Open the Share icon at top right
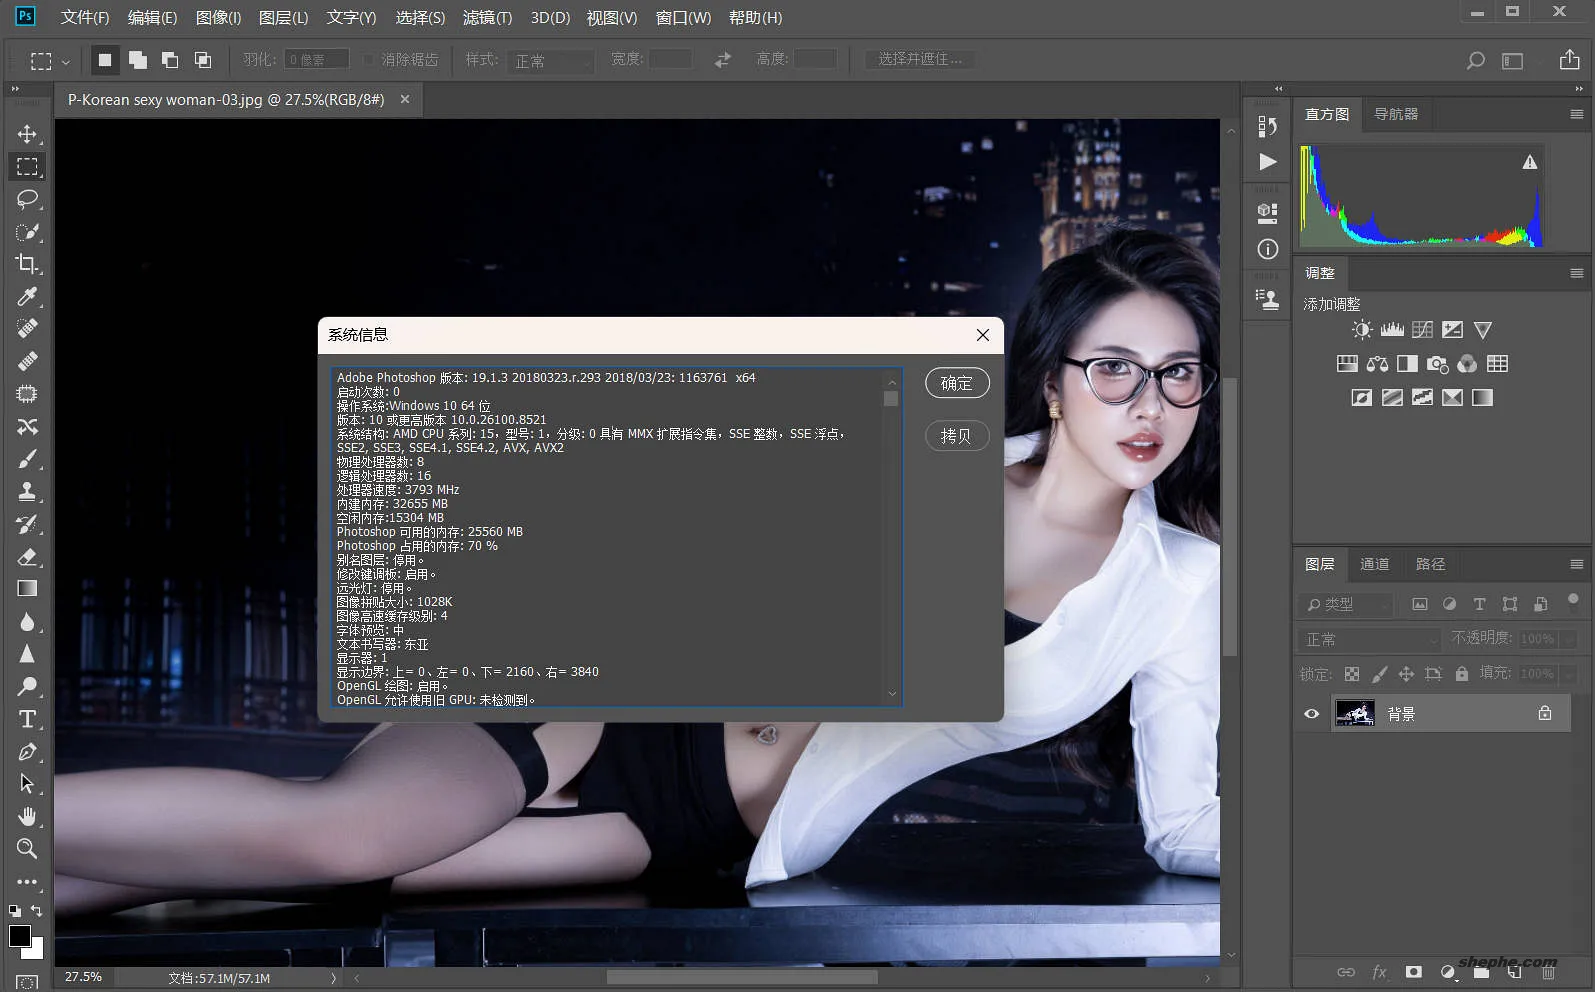This screenshot has height=992, width=1595. [x=1570, y=60]
